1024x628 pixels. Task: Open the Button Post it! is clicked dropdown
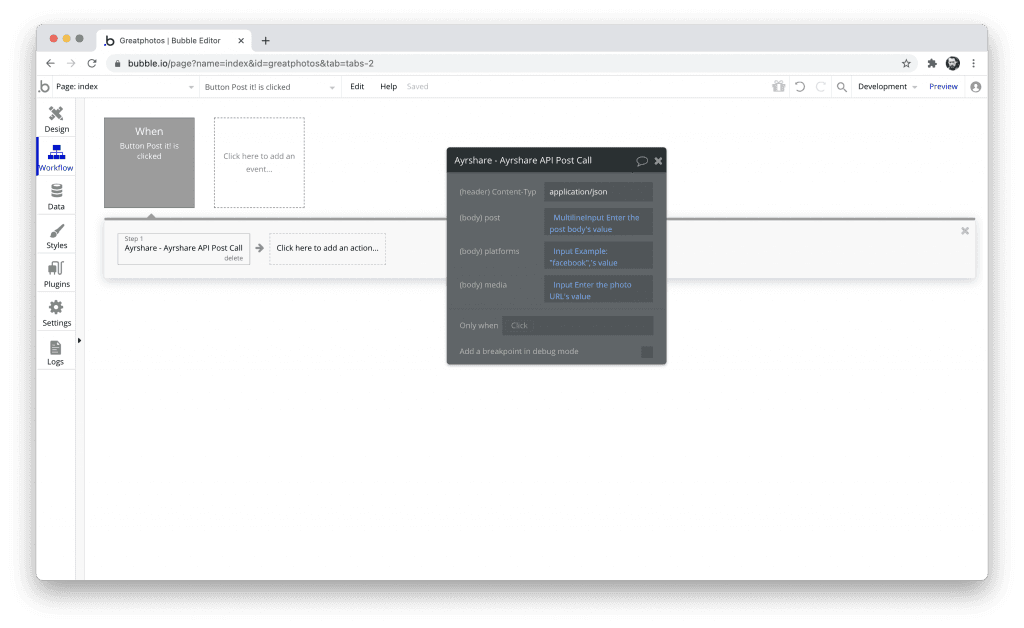pos(270,87)
